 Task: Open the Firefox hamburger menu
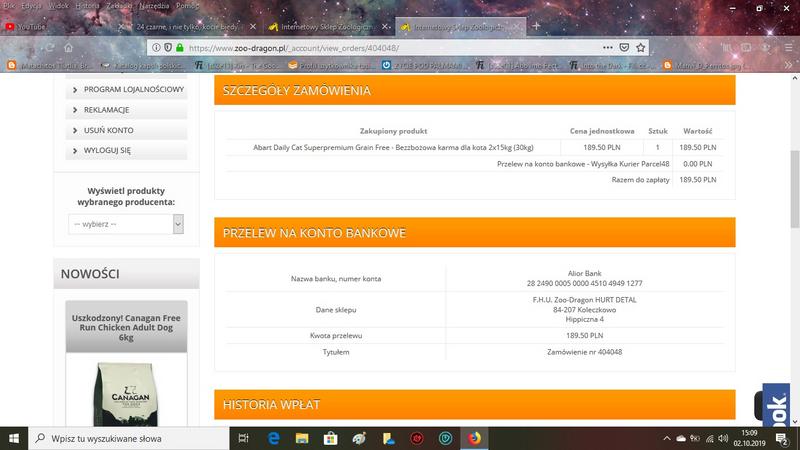pyautogui.click(x=788, y=47)
